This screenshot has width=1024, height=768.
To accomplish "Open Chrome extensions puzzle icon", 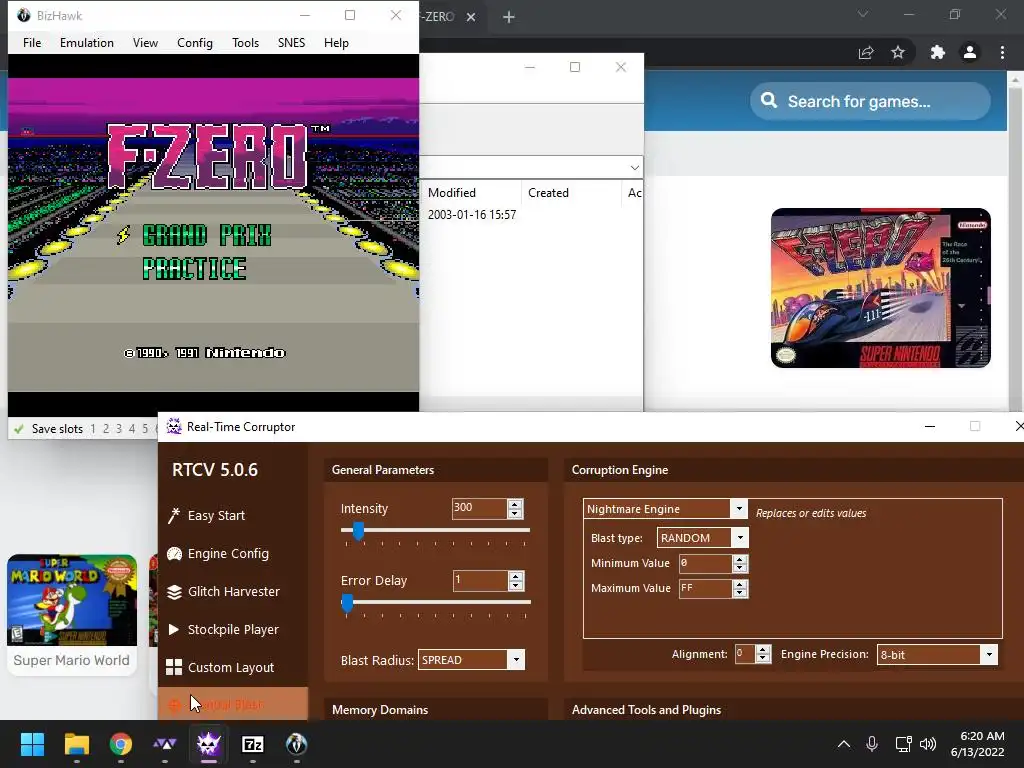I will point(938,52).
